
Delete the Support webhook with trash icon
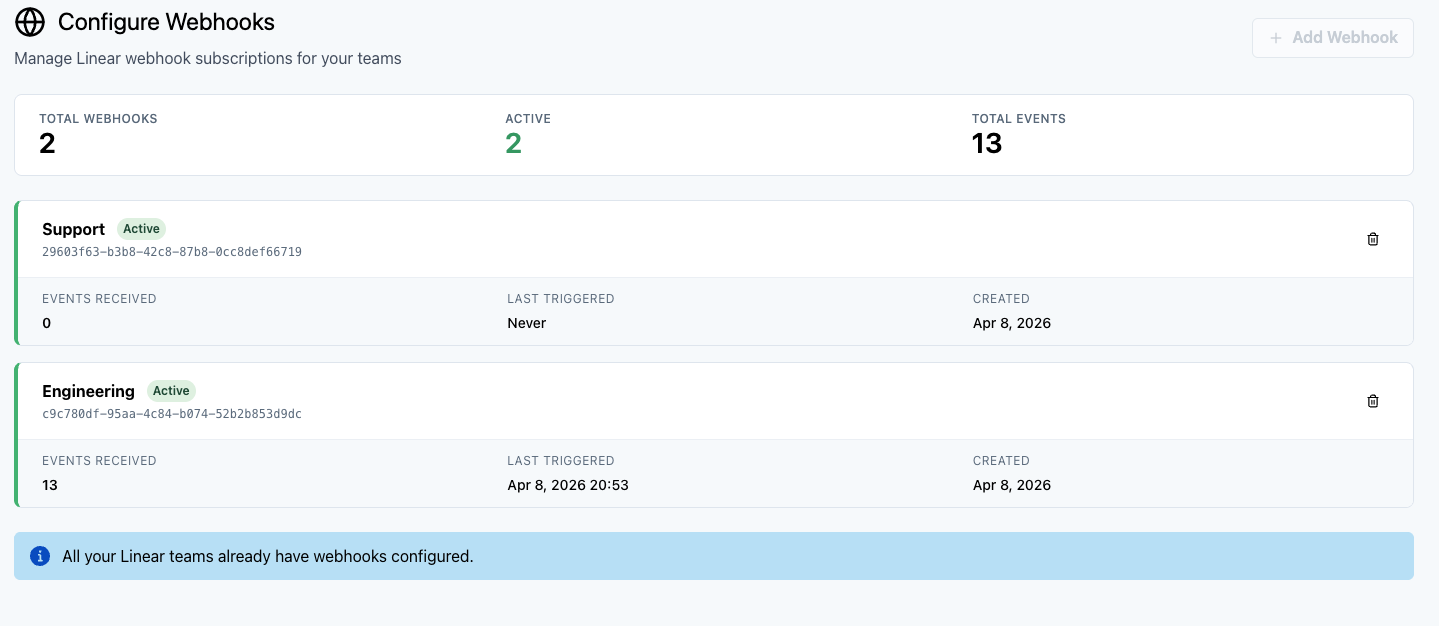pos(1373,239)
